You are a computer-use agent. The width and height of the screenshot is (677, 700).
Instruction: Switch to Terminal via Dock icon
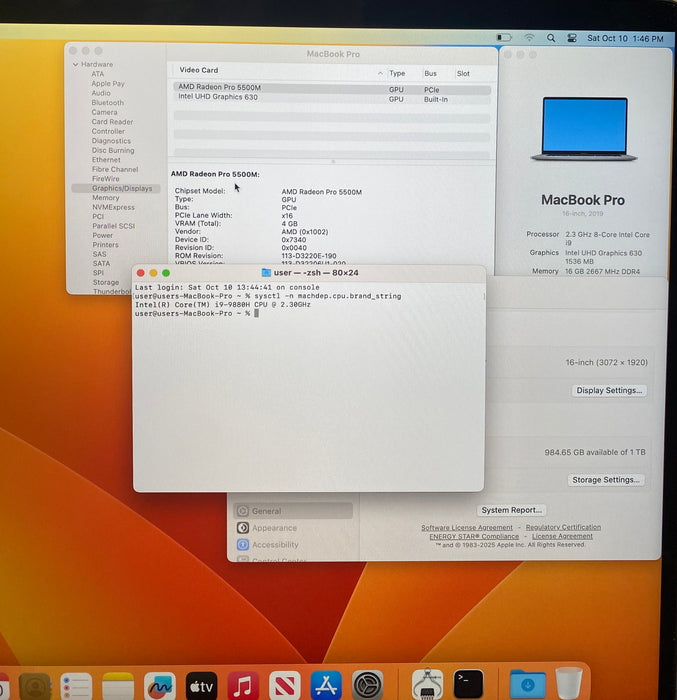[468, 684]
